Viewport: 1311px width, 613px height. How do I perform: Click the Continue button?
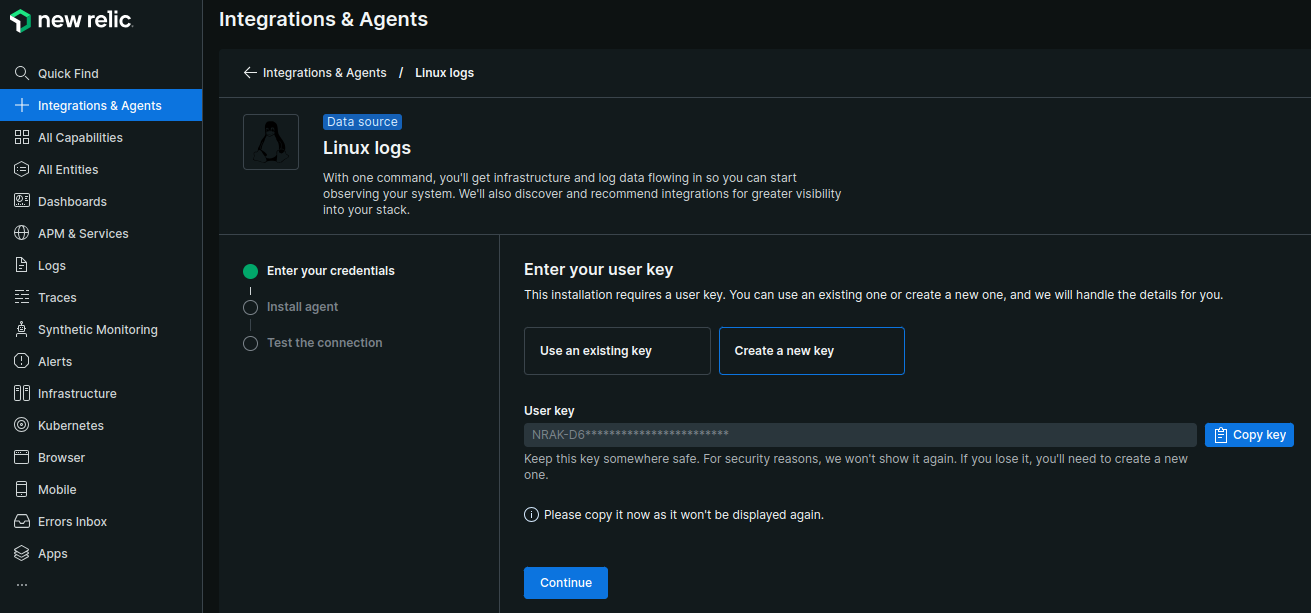(566, 583)
